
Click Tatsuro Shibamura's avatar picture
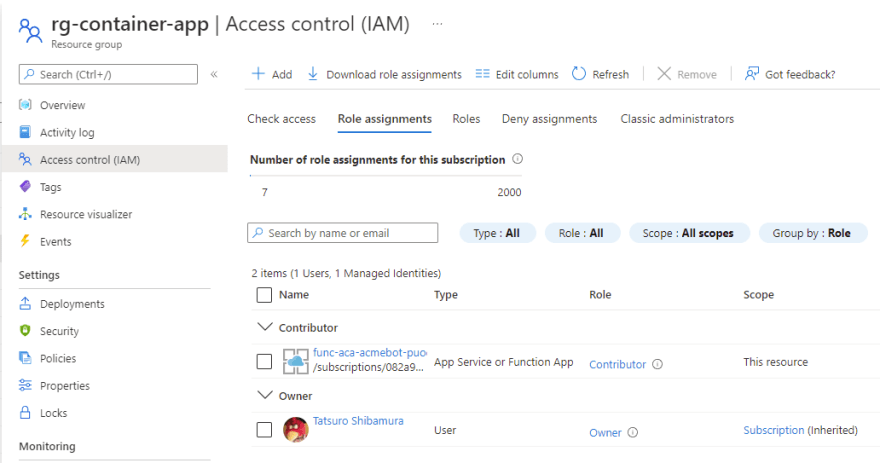coord(296,430)
